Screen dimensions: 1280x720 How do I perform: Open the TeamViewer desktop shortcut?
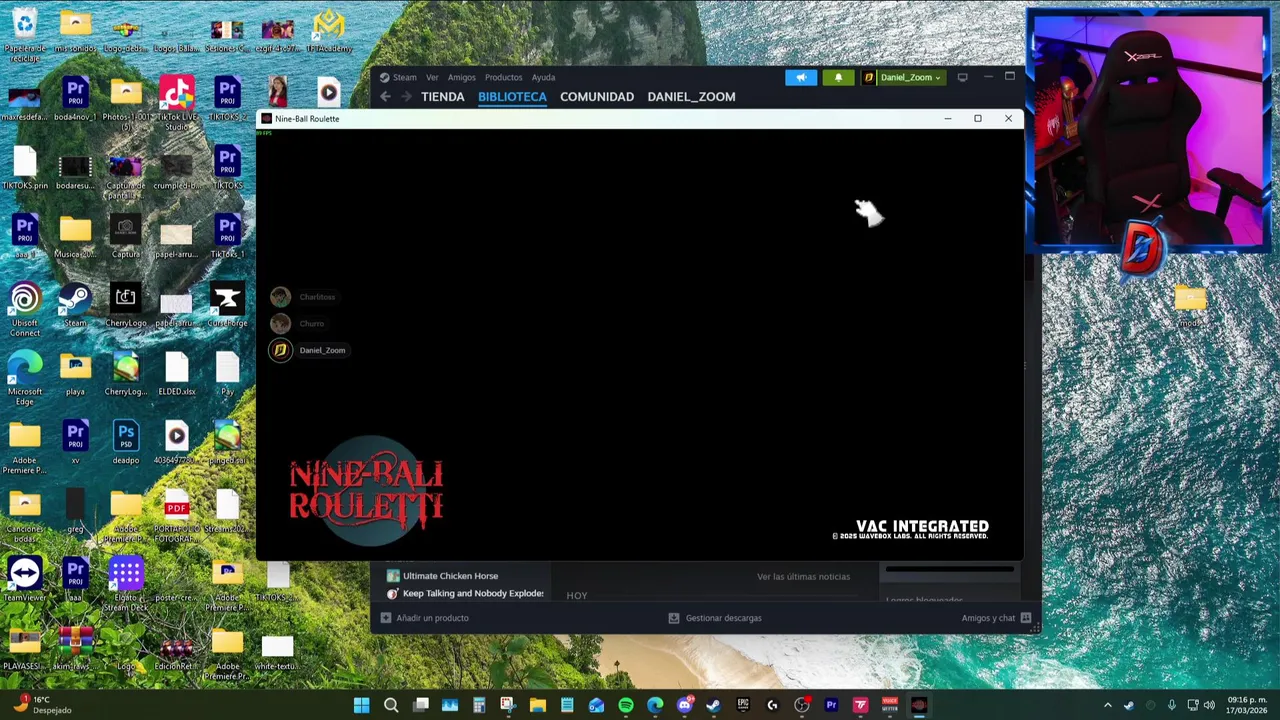(25, 579)
